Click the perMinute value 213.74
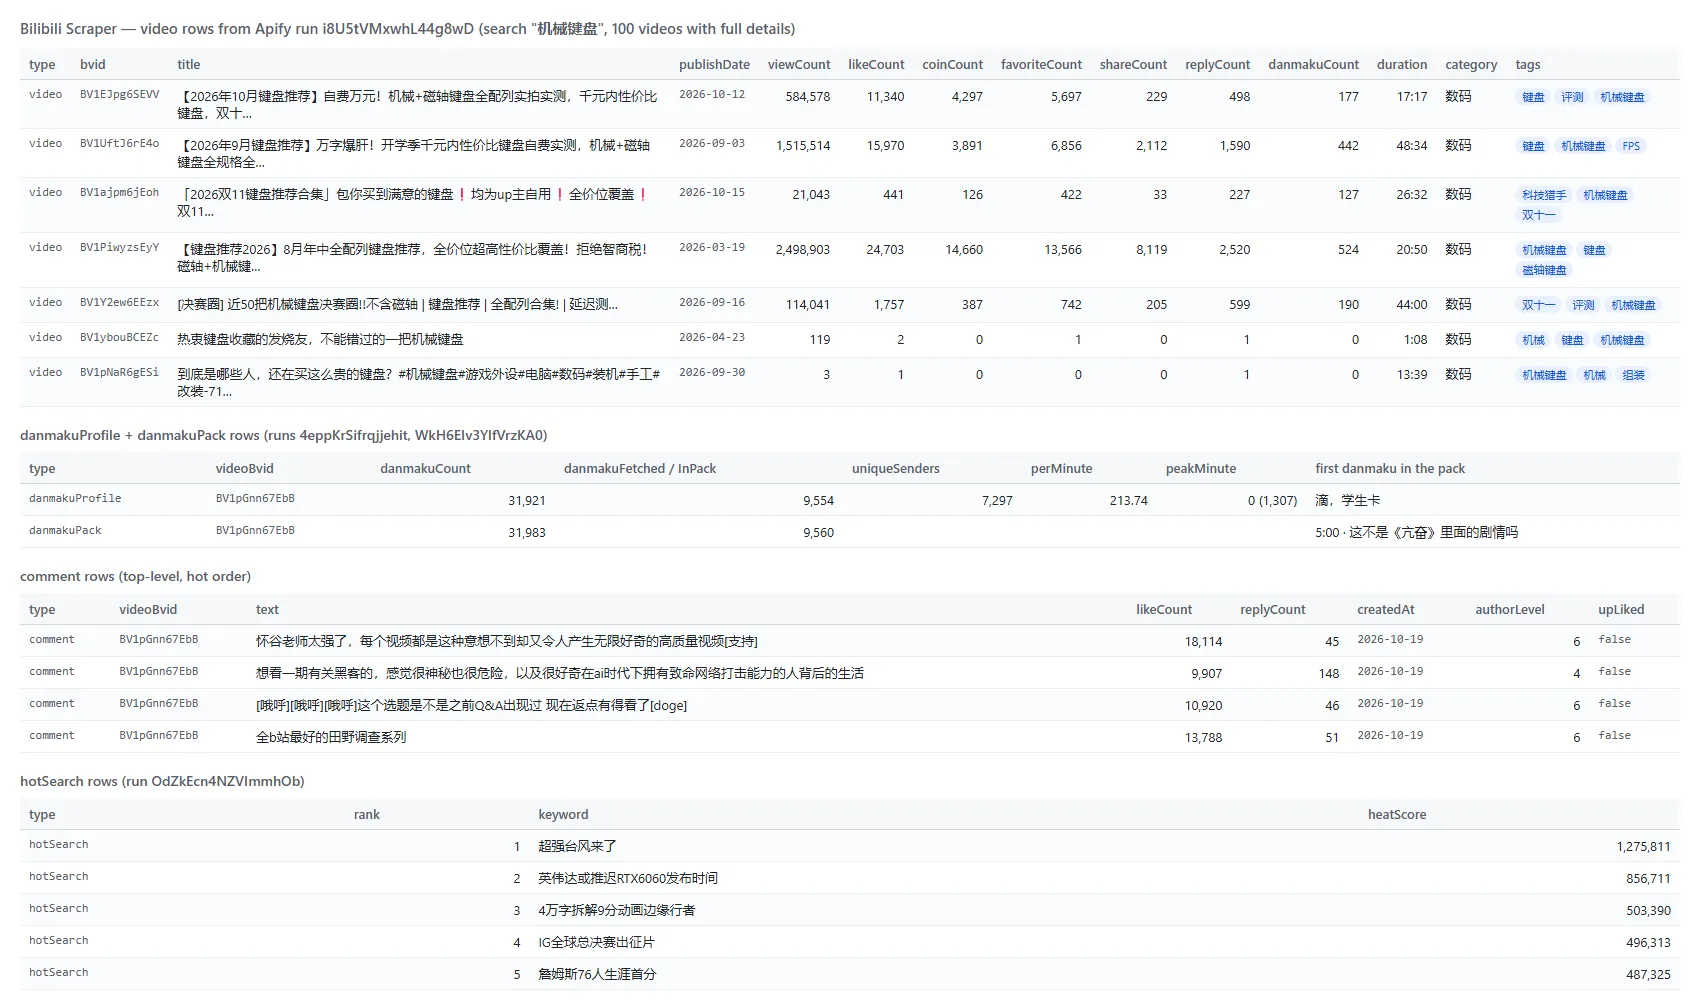Screen dimensions: 1700x1008 click(1128, 500)
